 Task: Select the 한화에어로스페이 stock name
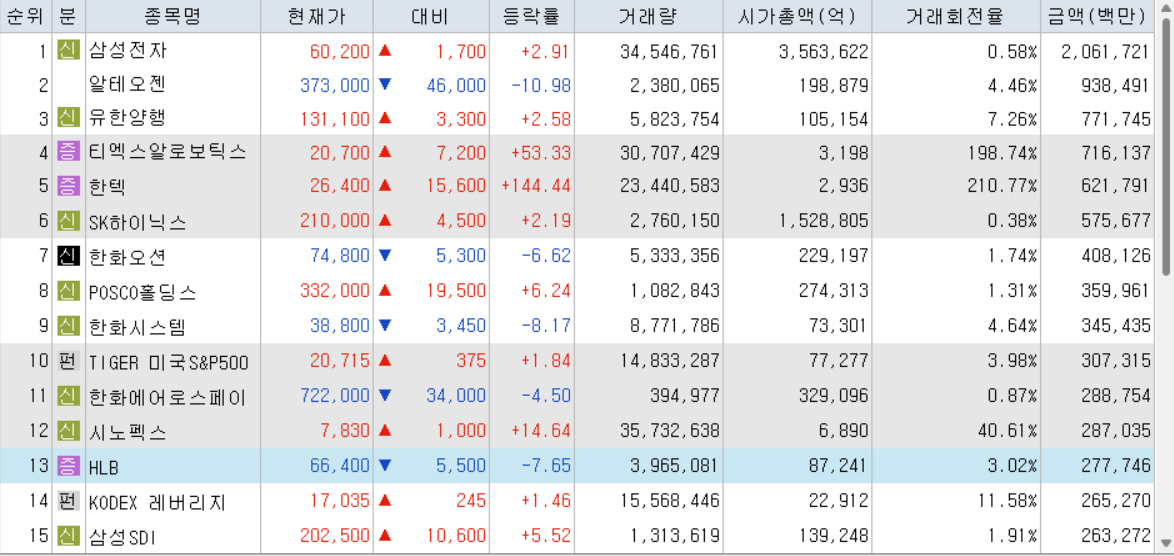click(x=167, y=396)
